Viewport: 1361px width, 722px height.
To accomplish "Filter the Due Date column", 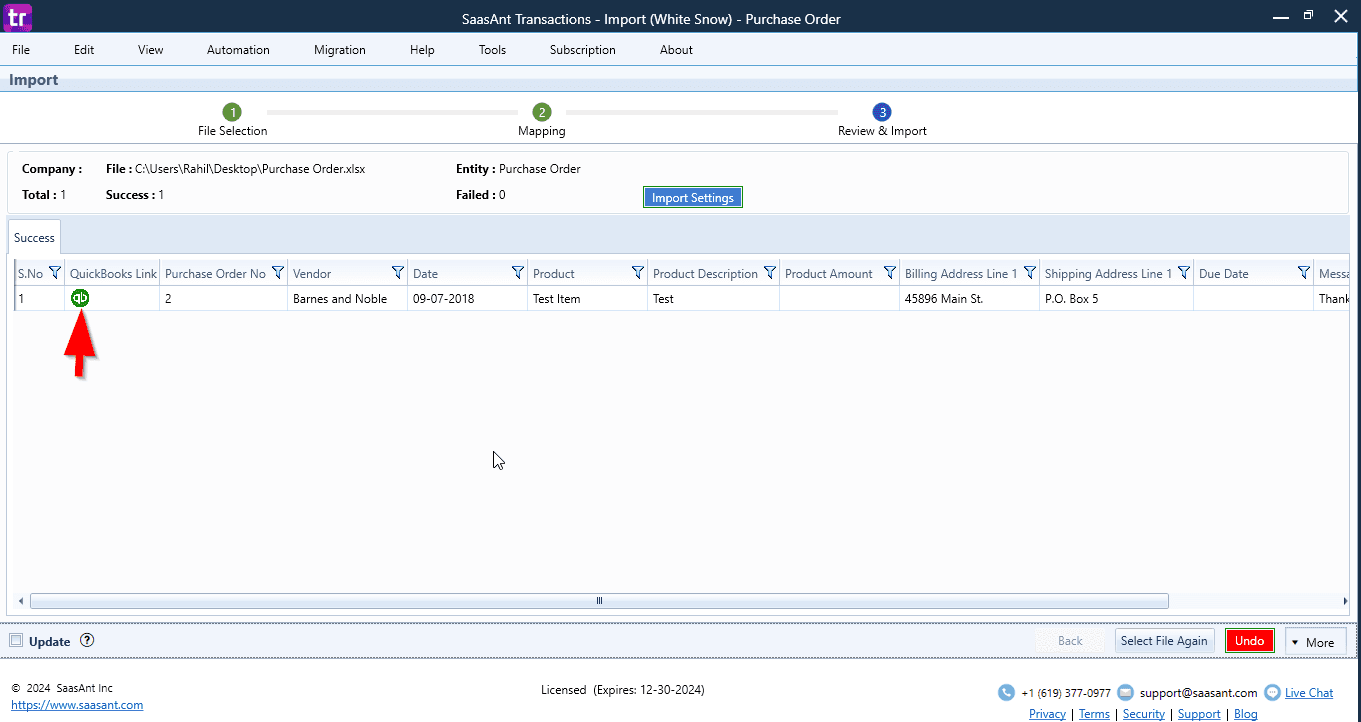I will point(1304,273).
